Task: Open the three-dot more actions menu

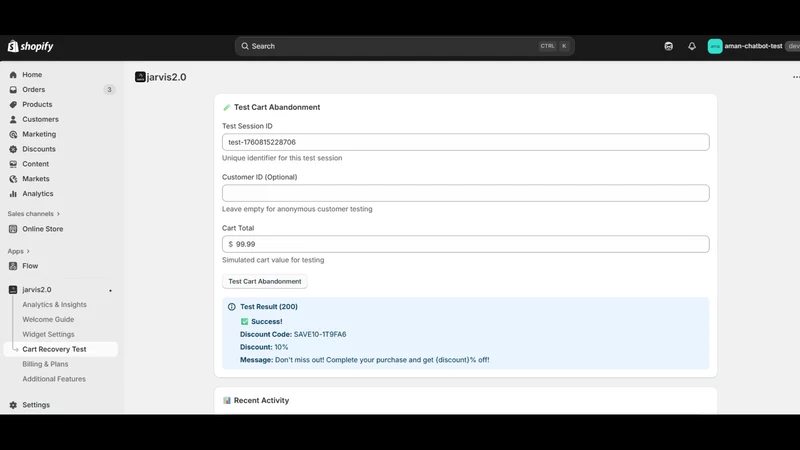Action: click(x=796, y=77)
